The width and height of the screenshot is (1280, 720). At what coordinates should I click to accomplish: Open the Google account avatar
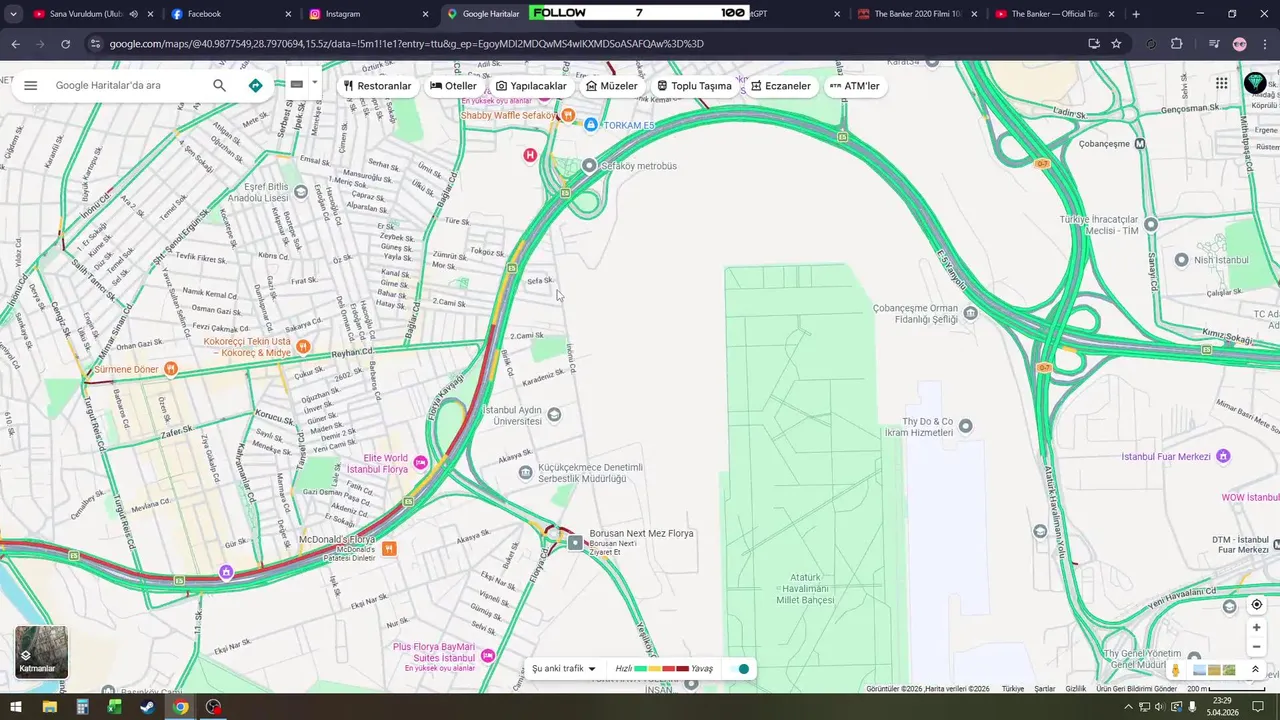1255,84
